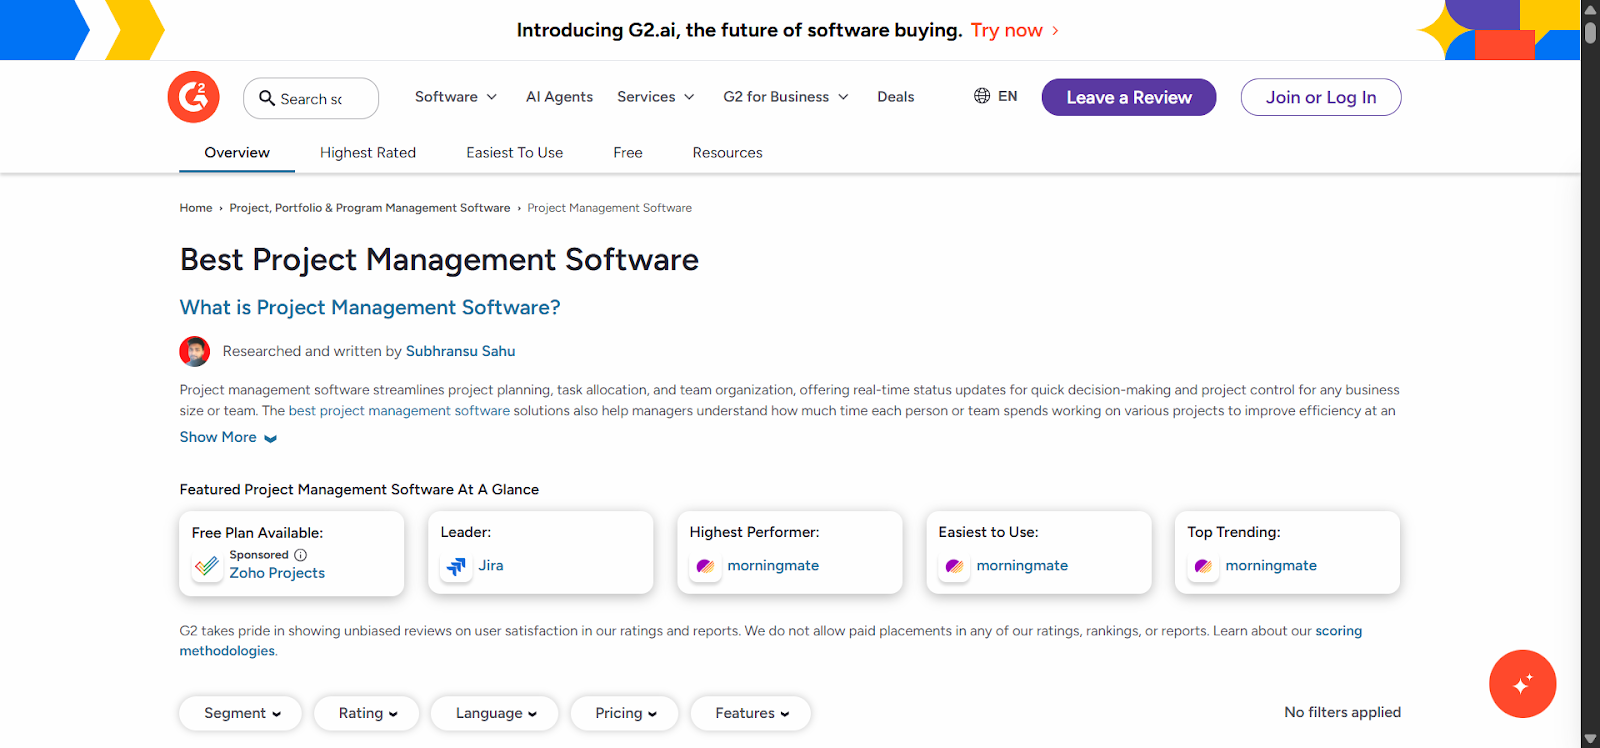Select the Overview tab

(237, 153)
